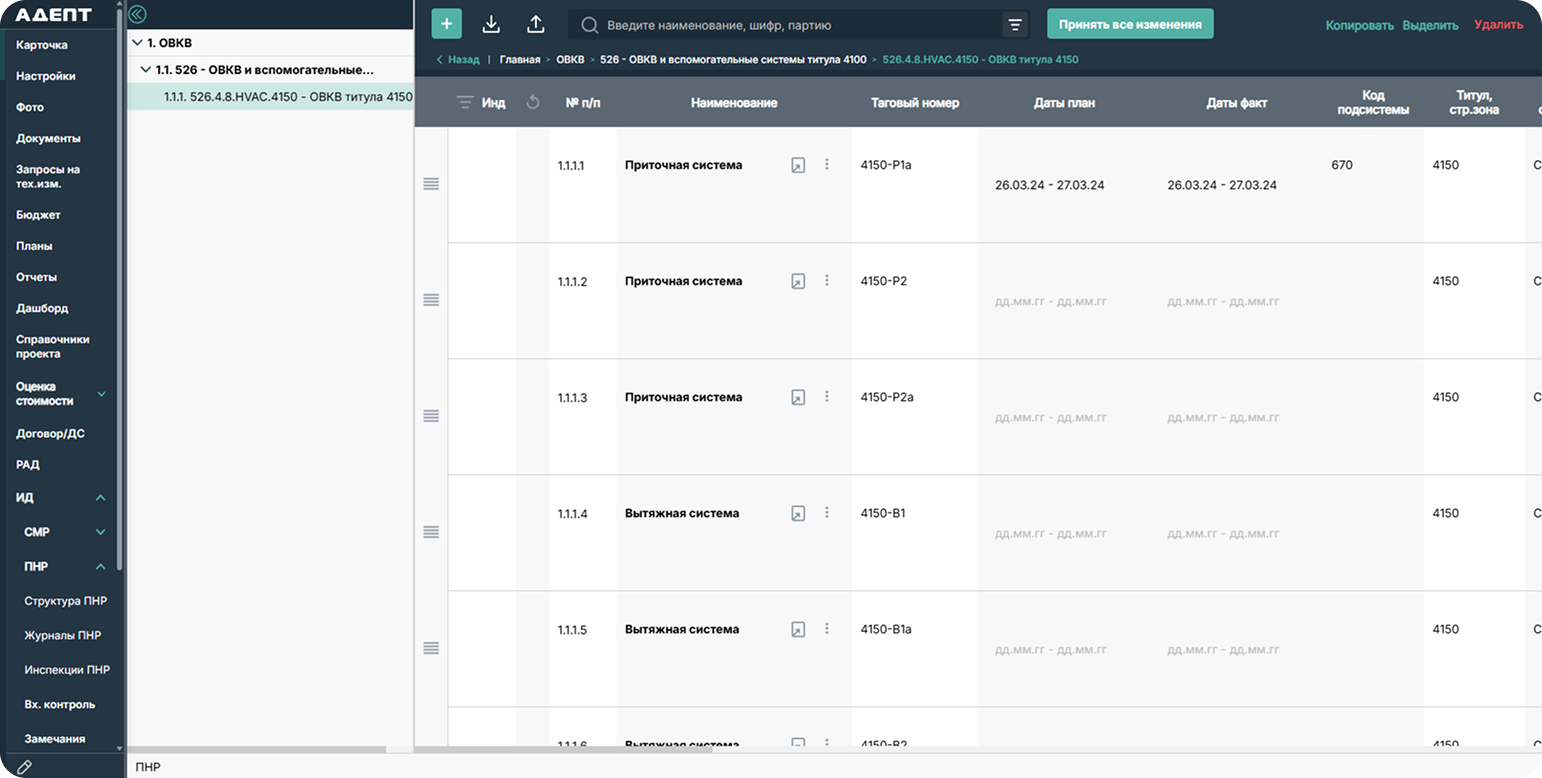Open document icon for row 4150-P1a

[798, 165]
